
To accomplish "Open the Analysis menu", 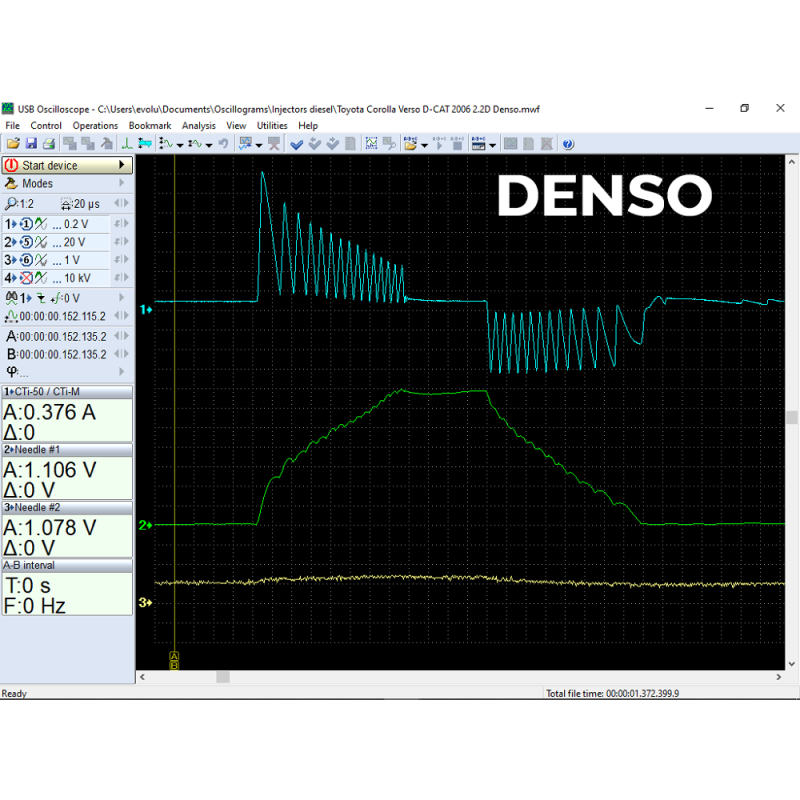I will click(198, 126).
